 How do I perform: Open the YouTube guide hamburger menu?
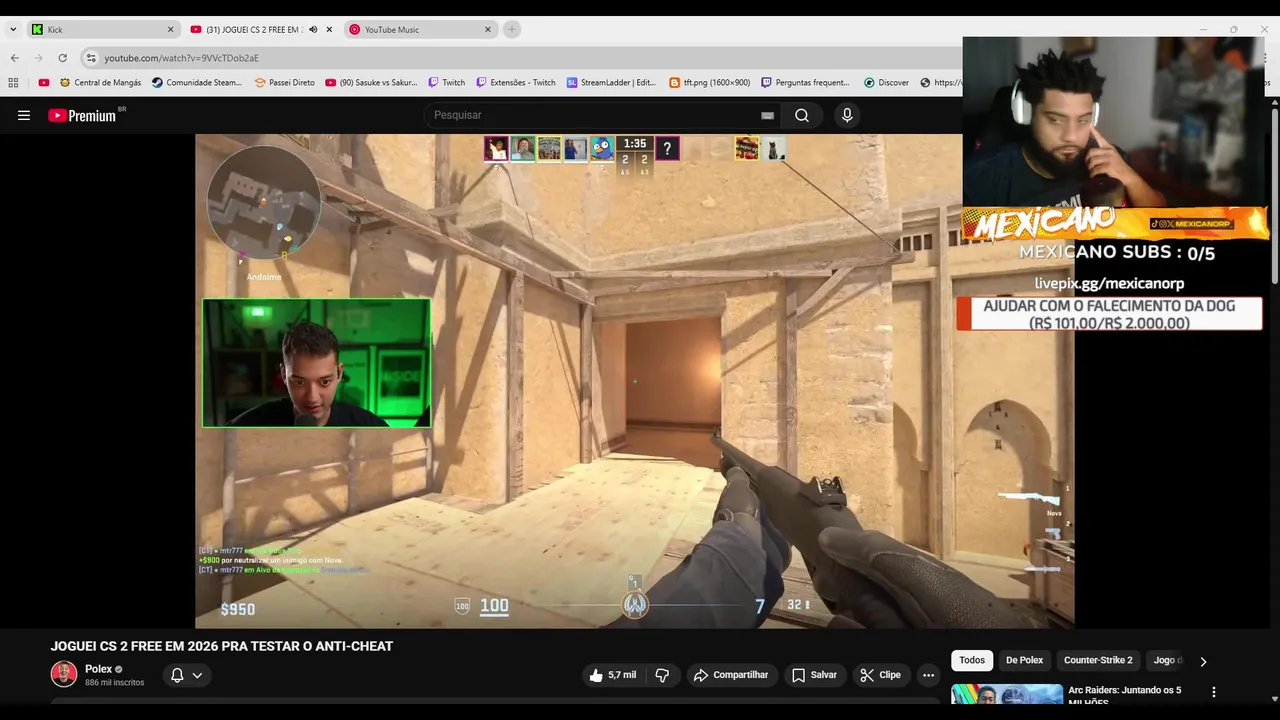(x=24, y=115)
